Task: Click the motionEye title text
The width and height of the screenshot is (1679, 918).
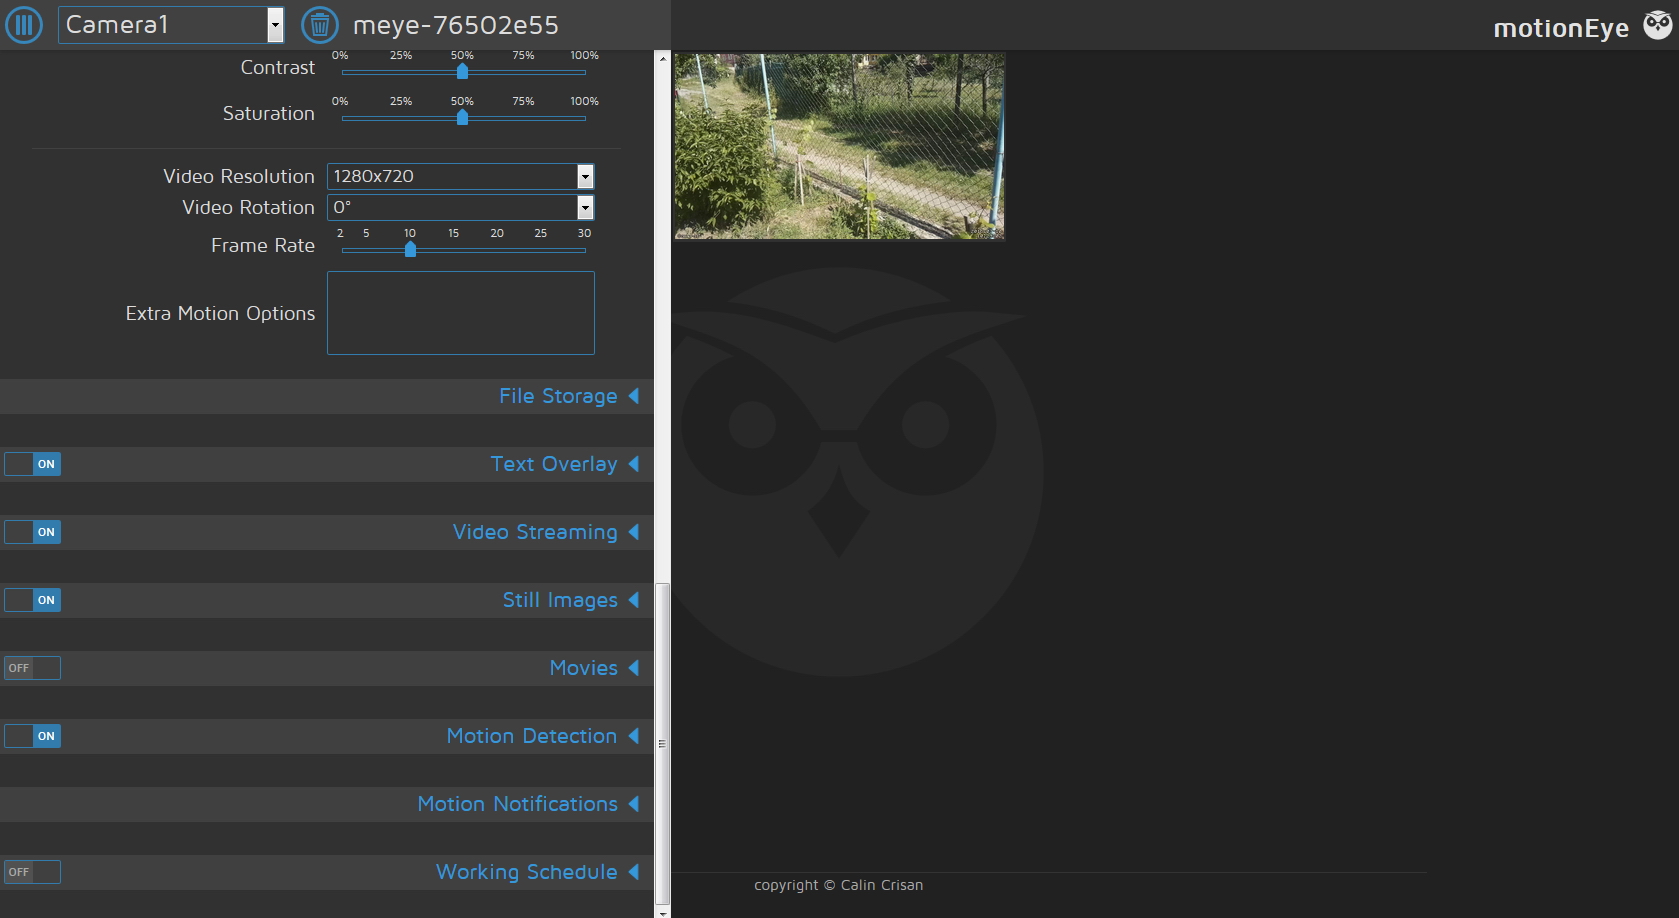Action: click(x=1561, y=28)
